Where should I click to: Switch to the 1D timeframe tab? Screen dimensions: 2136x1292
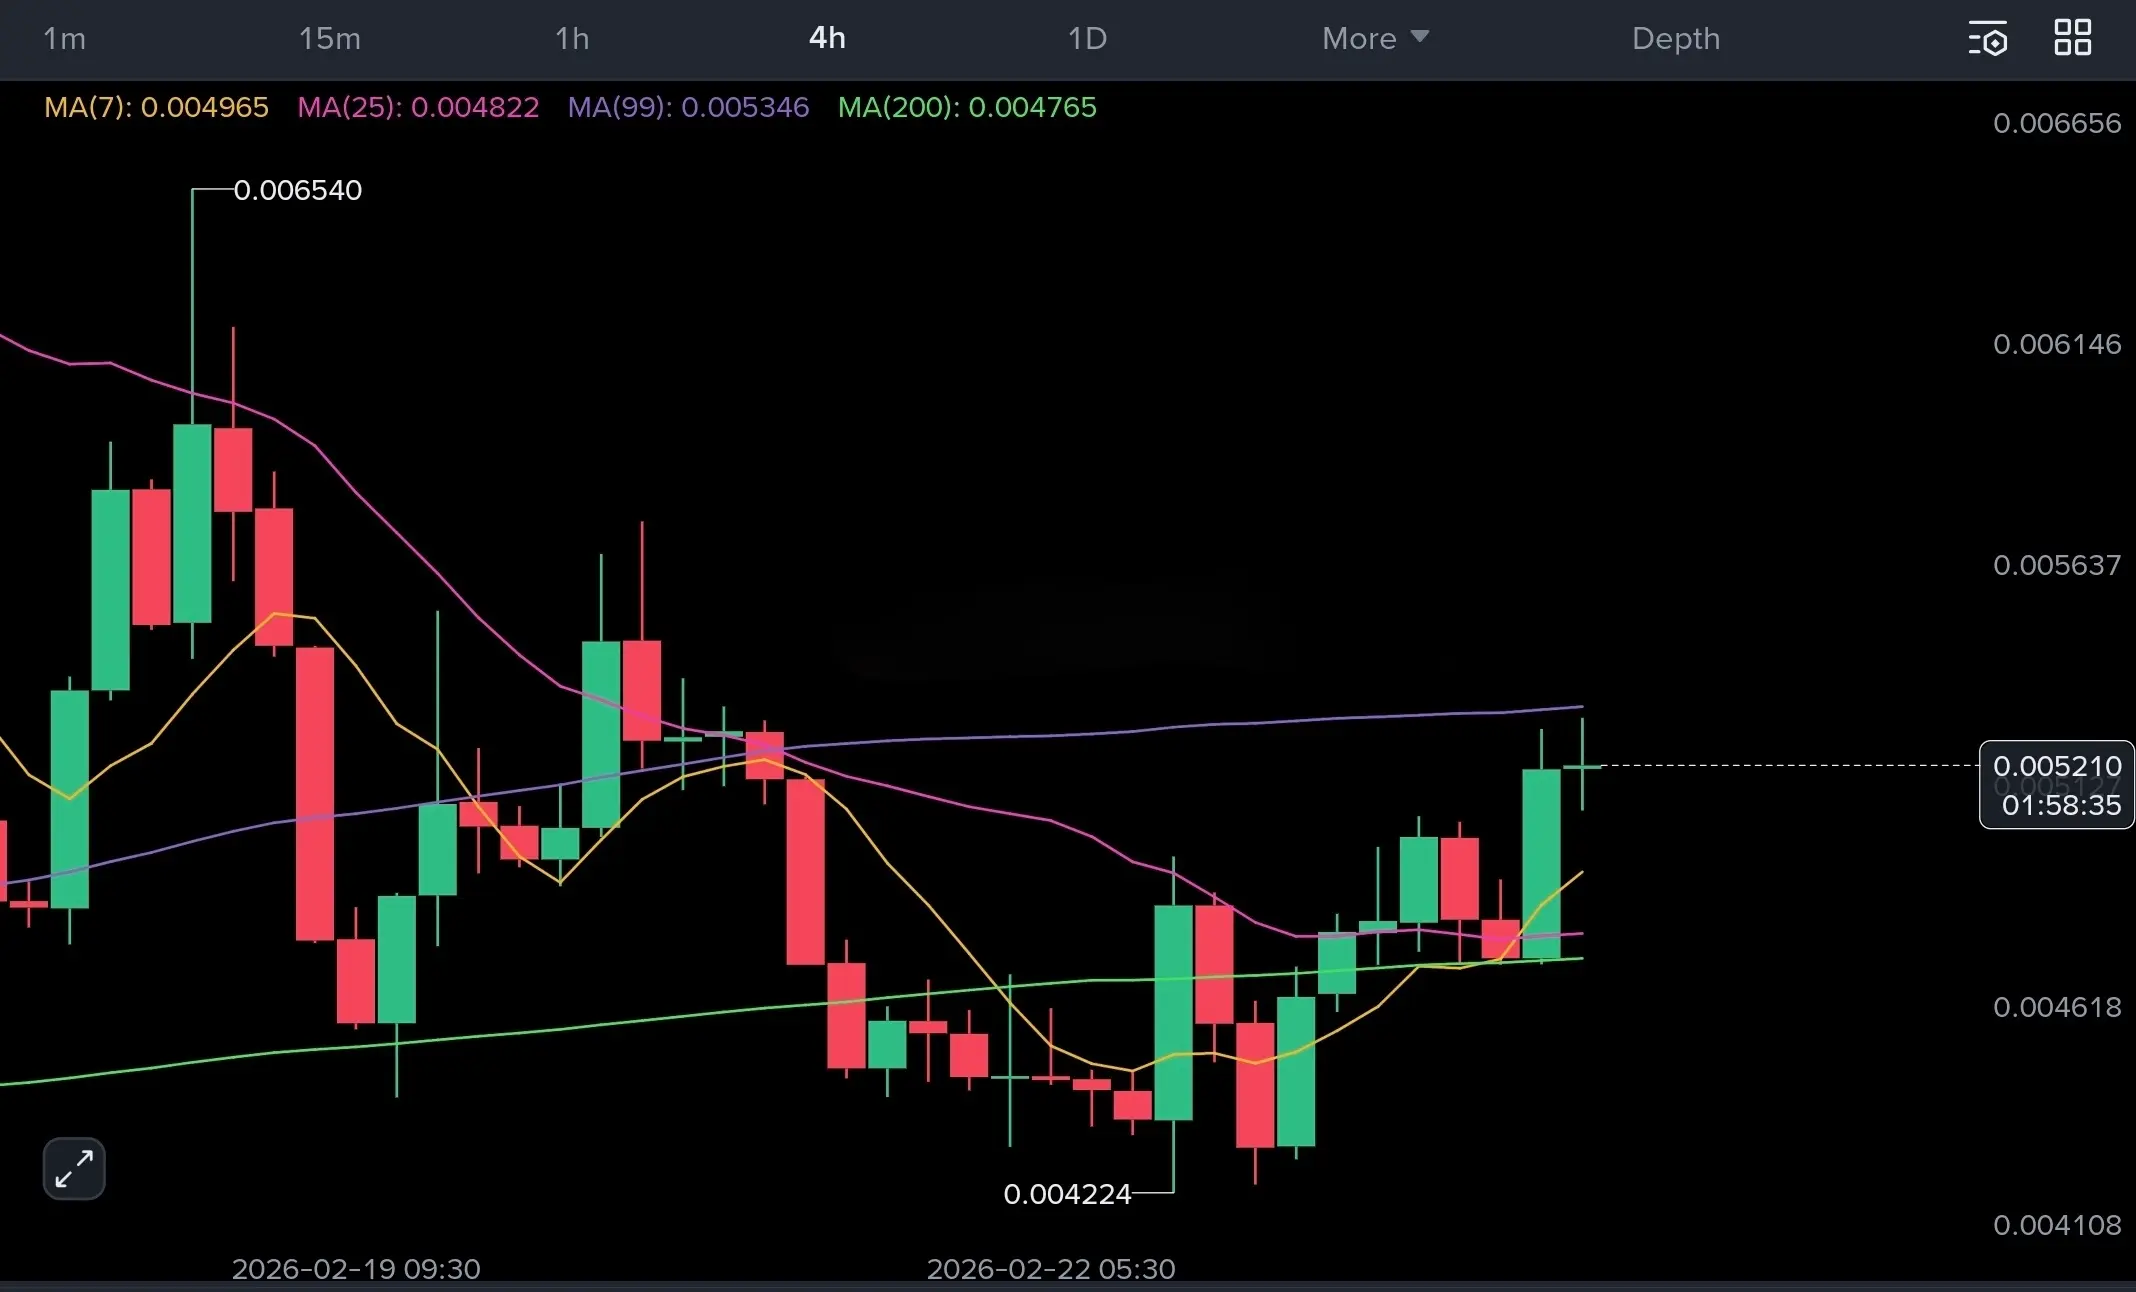coord(1087,38)
